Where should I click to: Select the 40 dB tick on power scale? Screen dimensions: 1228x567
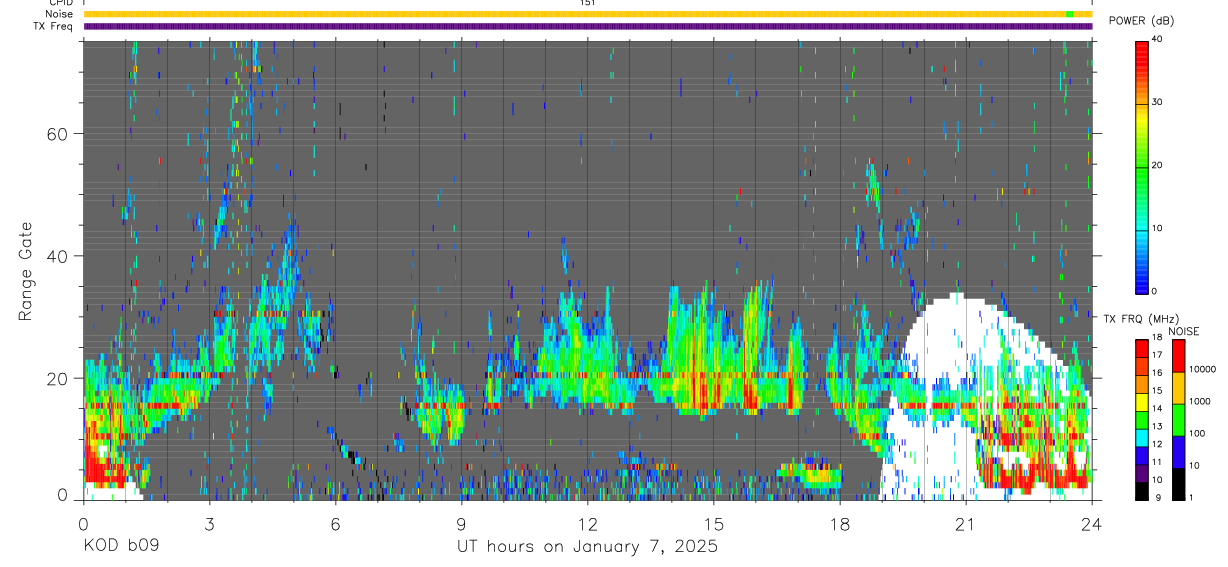1158,39
